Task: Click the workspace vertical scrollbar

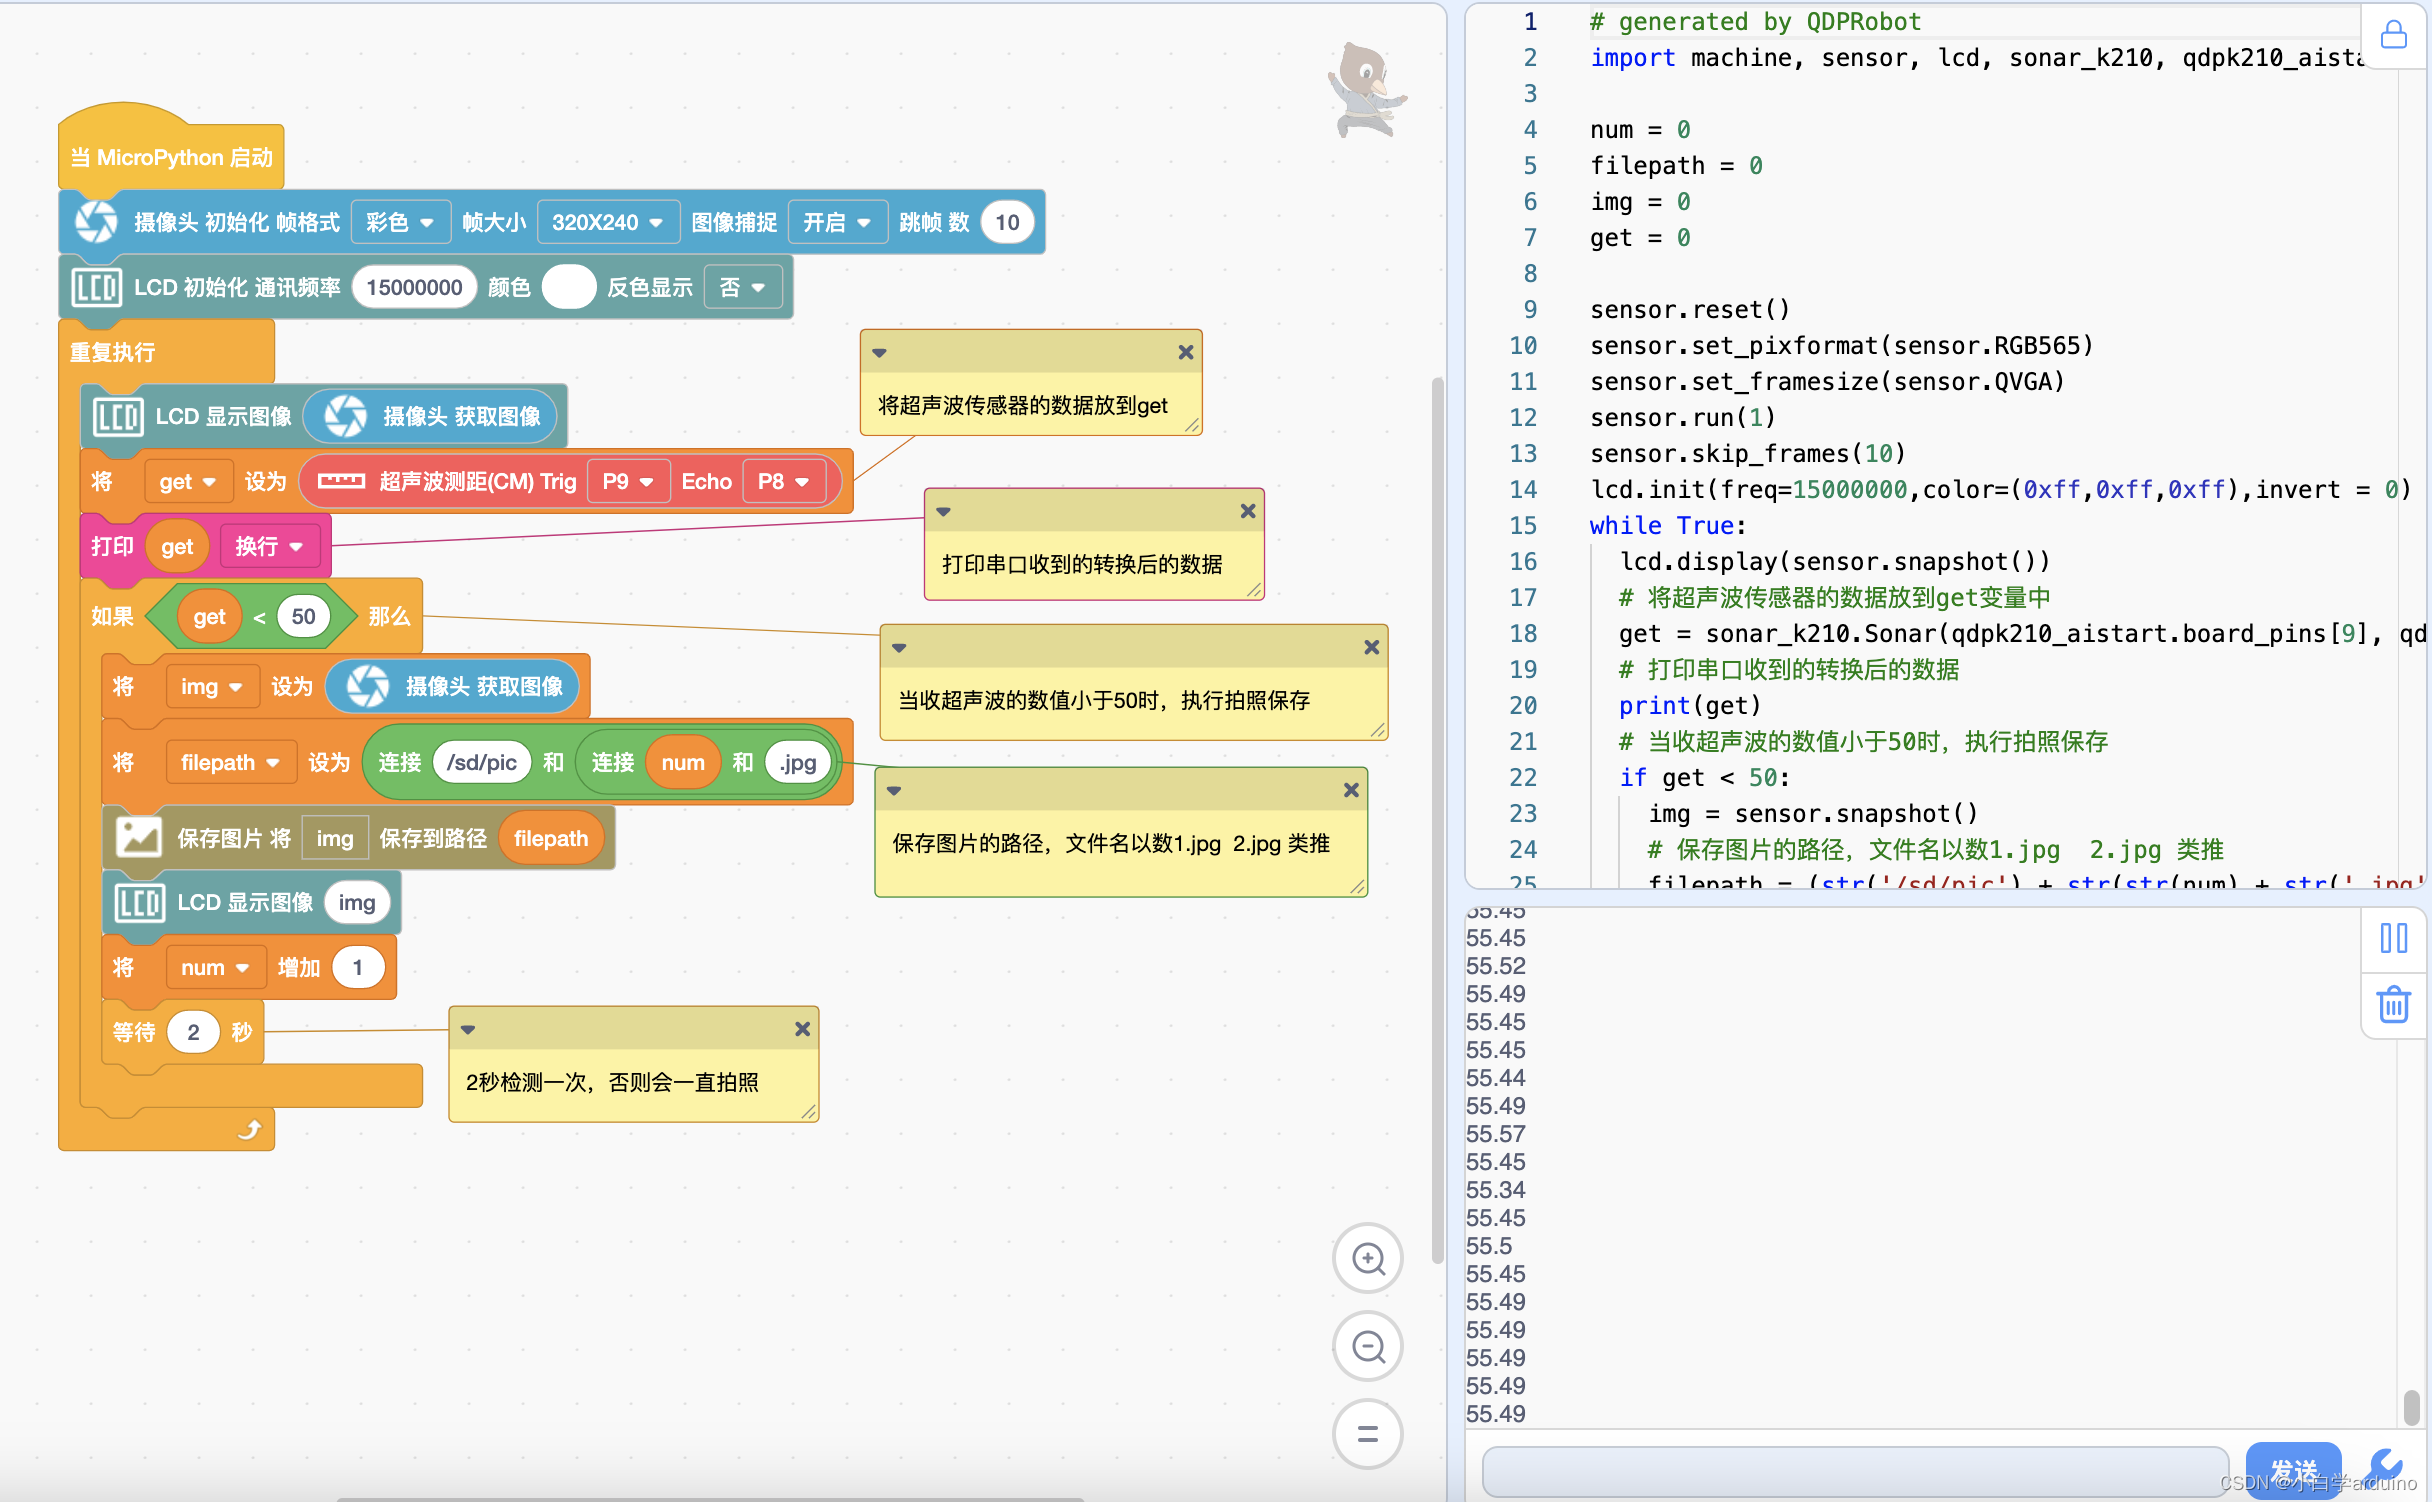Action: click(x=1437, y=820)
